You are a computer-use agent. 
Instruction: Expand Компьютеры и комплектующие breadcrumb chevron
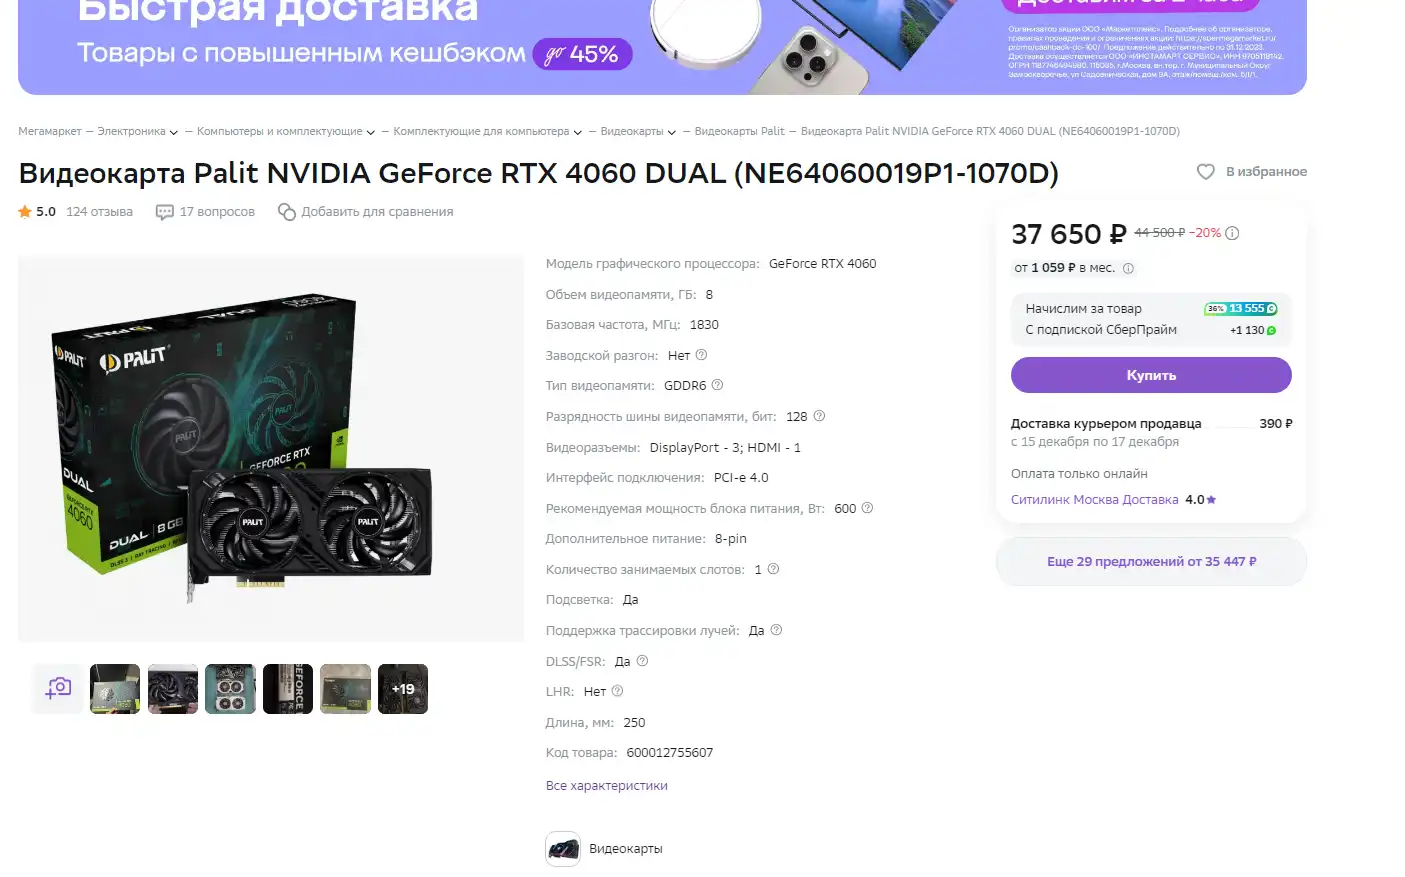[371, 132]
